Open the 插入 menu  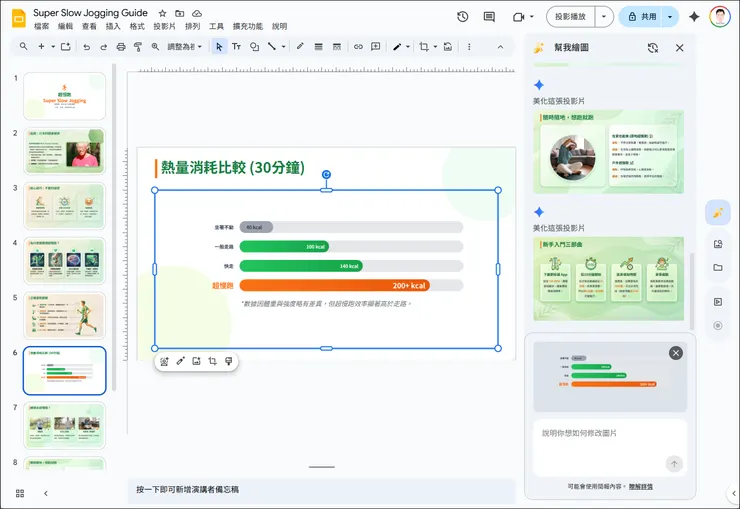[x=113, y=26]
